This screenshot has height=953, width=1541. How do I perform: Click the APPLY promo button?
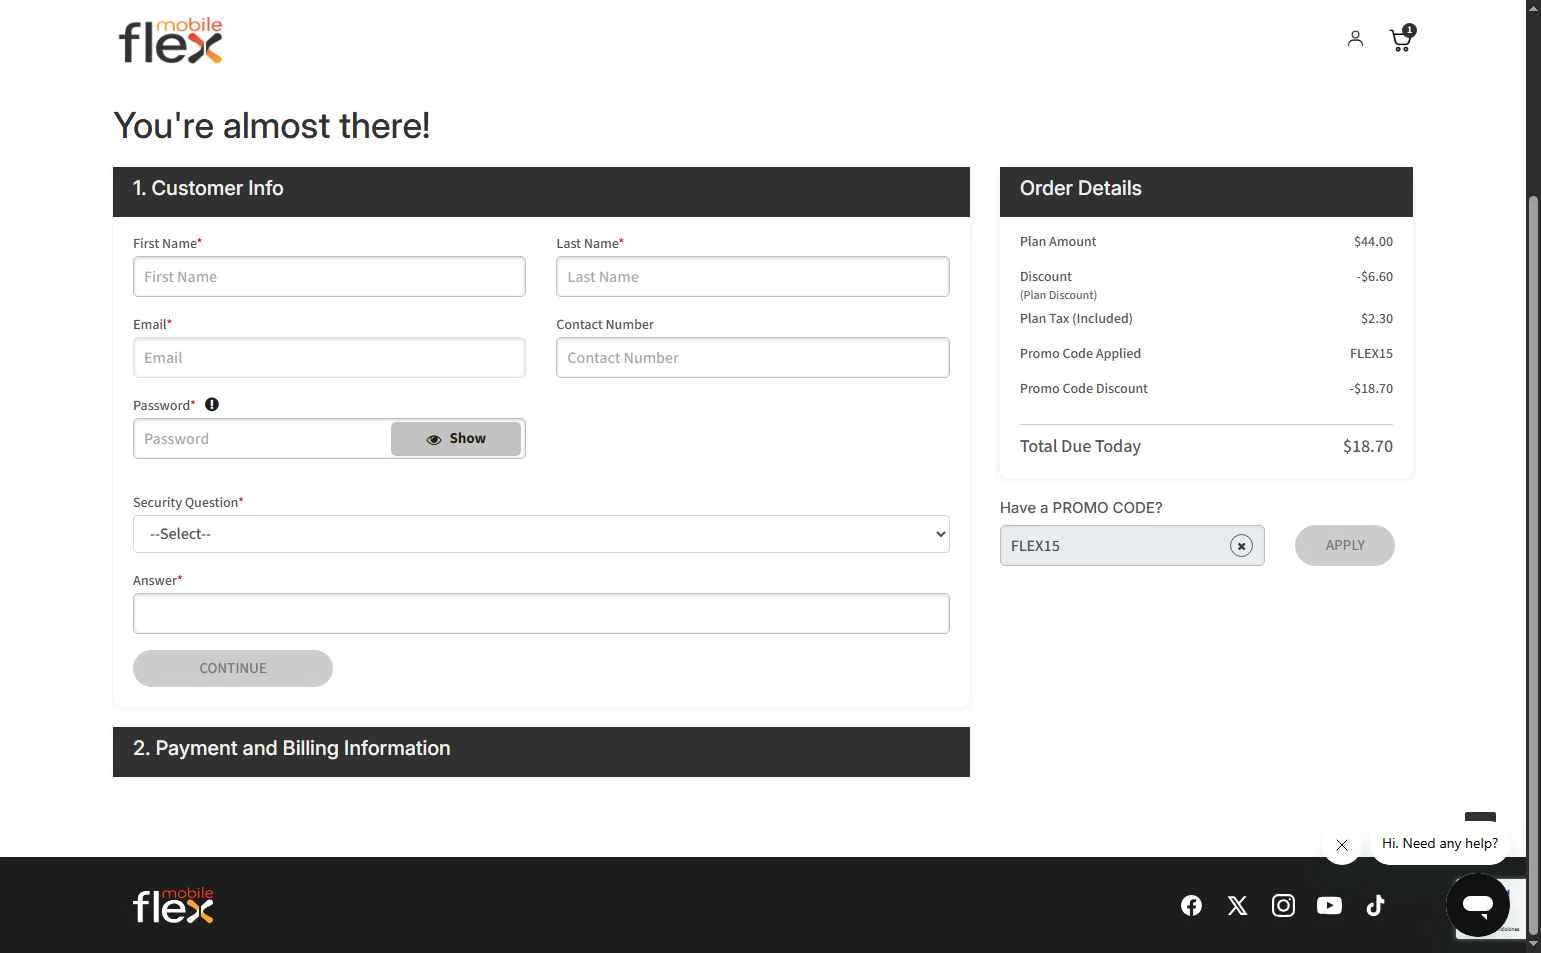[x=1344, y=545]
